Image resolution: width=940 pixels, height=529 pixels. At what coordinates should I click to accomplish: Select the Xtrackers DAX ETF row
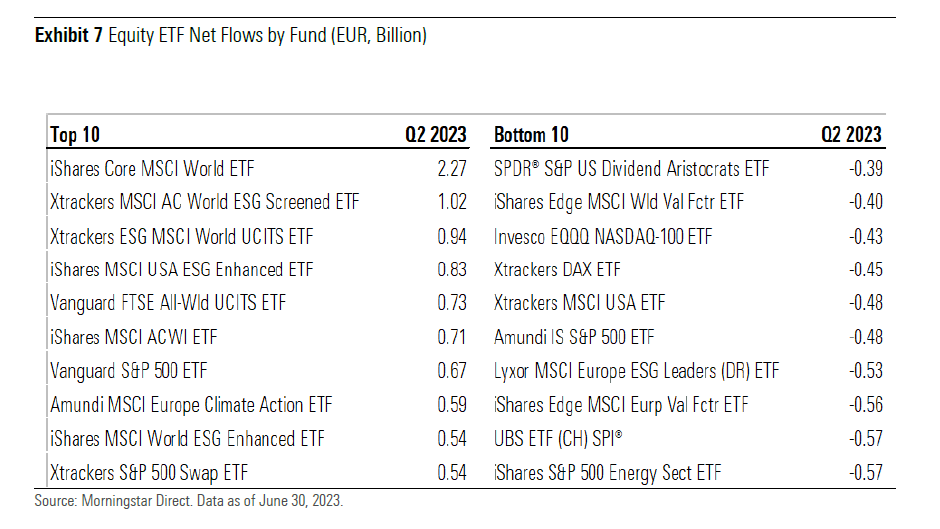coord(557,270)
